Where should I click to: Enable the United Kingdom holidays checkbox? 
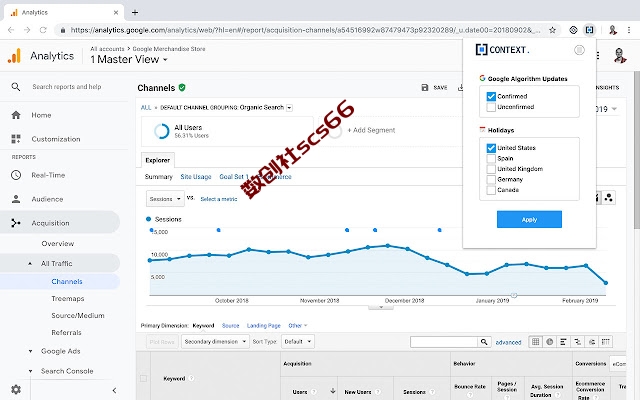(x=491, y=169)
